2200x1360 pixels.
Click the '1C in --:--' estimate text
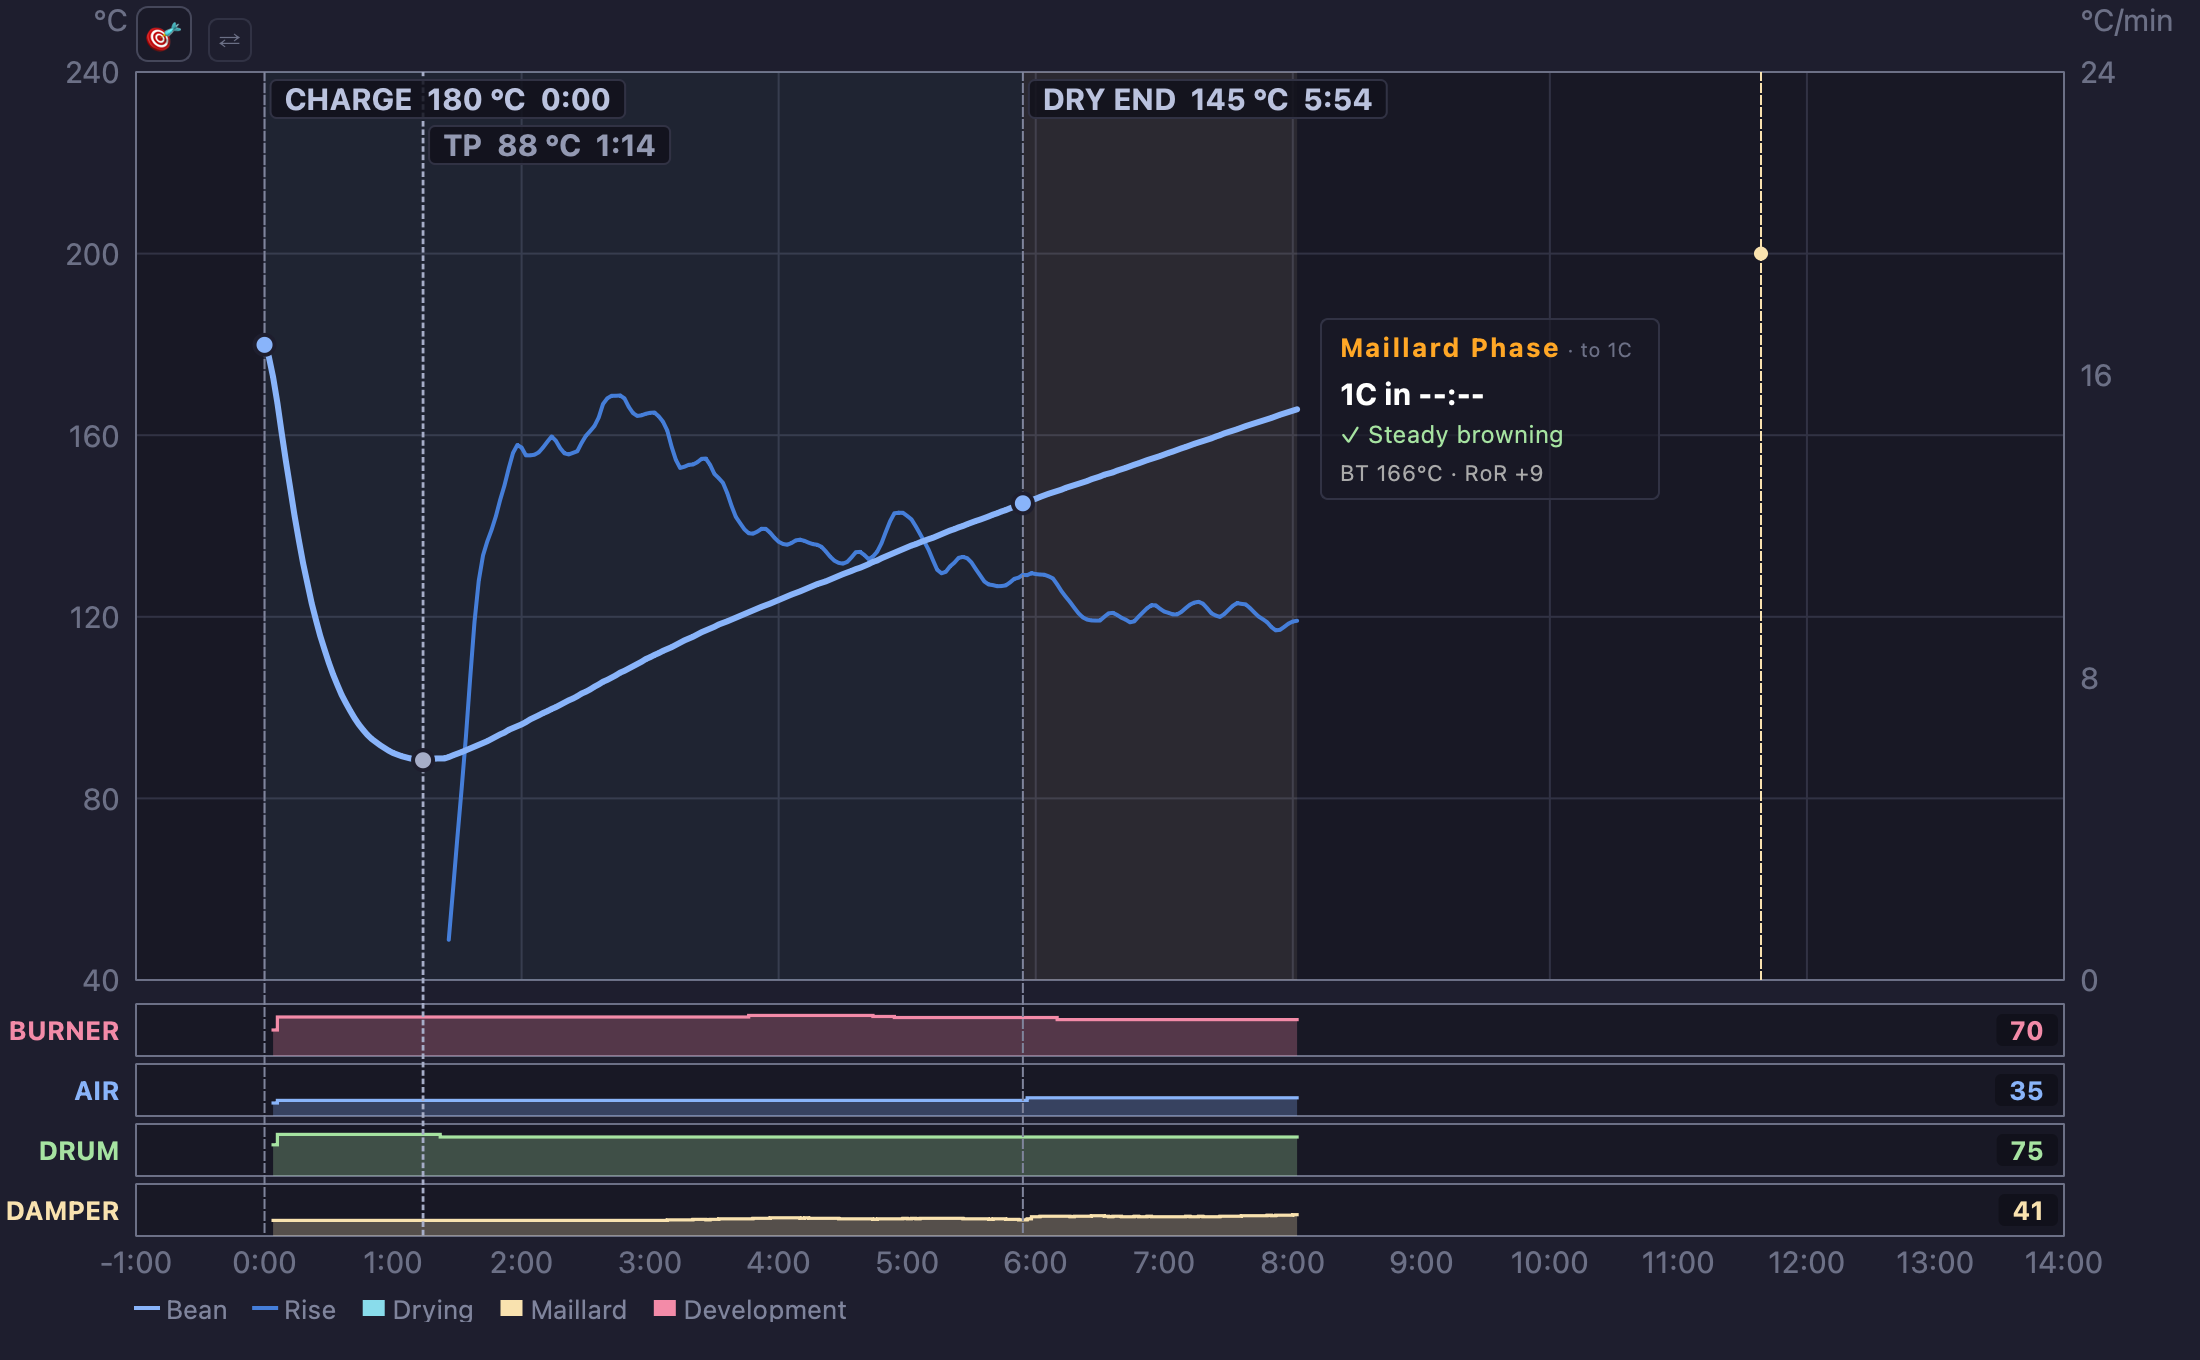[x=1412, y=395]
